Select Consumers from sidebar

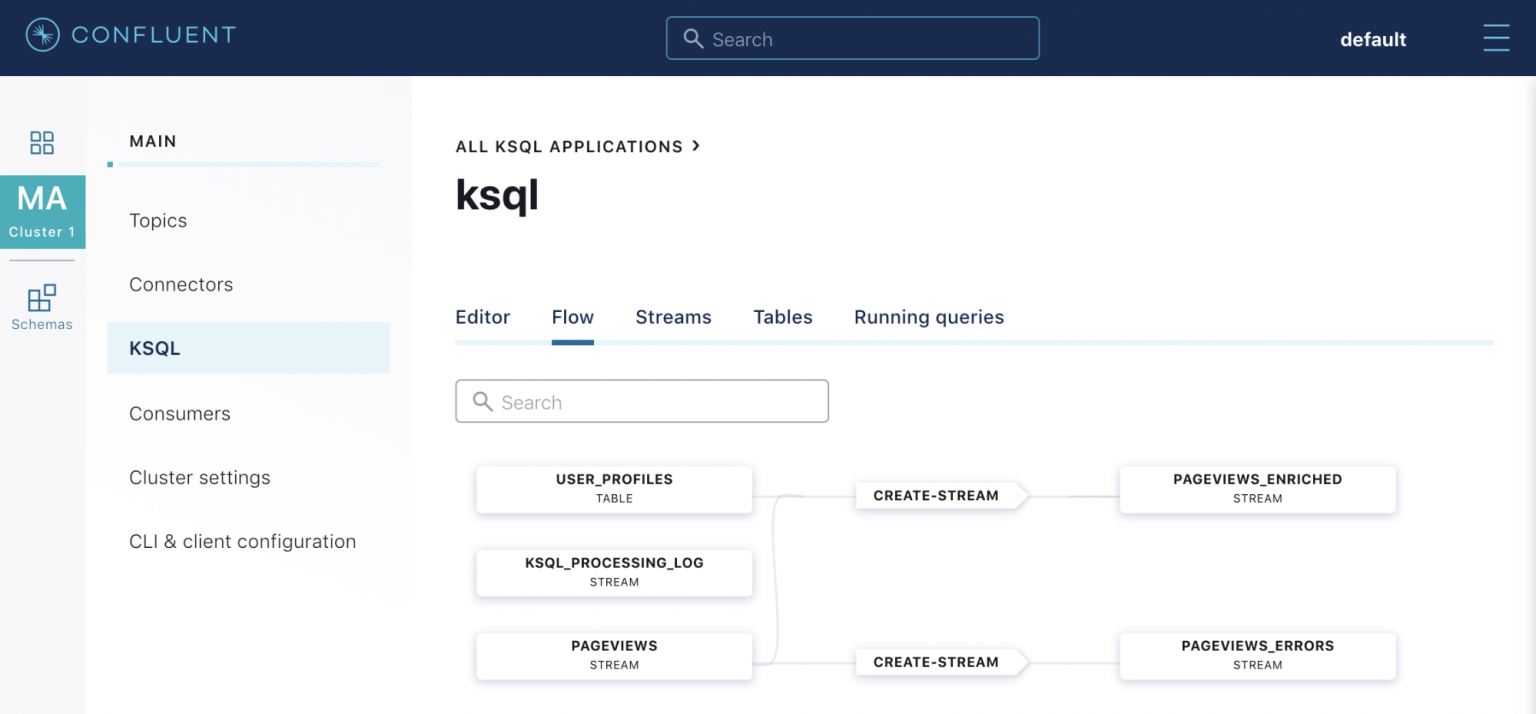180,413
